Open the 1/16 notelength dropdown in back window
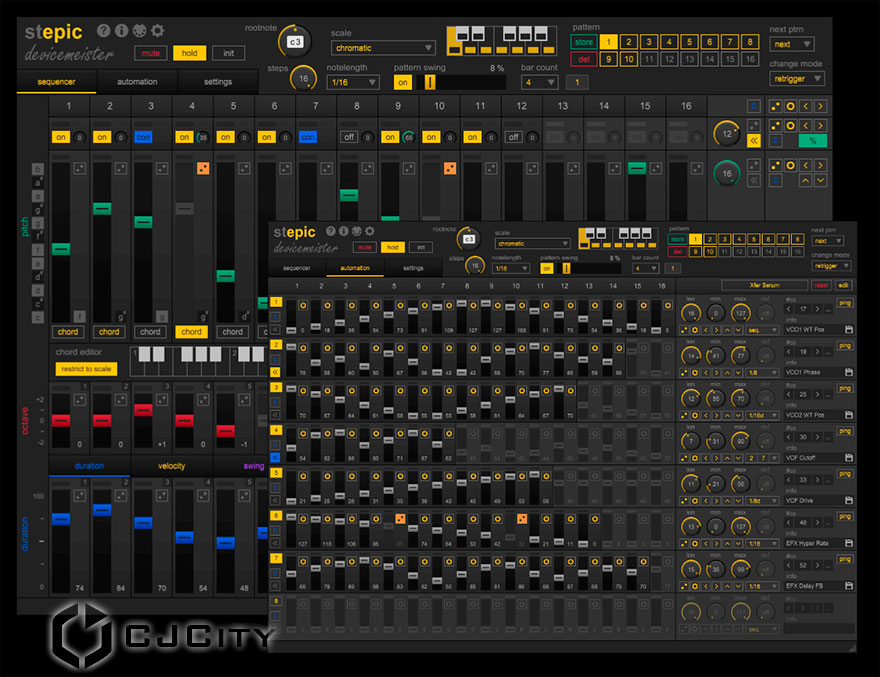The width and height of the screenshot is (880, 677). point(353,83)
